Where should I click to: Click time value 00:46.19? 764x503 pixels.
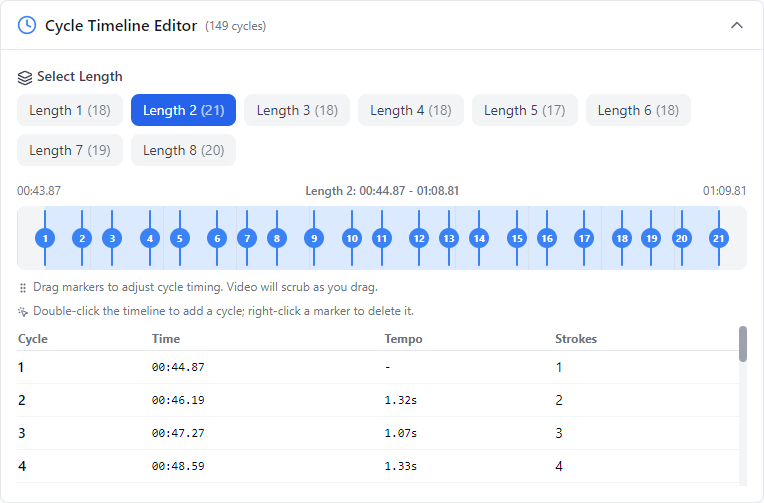178,400
